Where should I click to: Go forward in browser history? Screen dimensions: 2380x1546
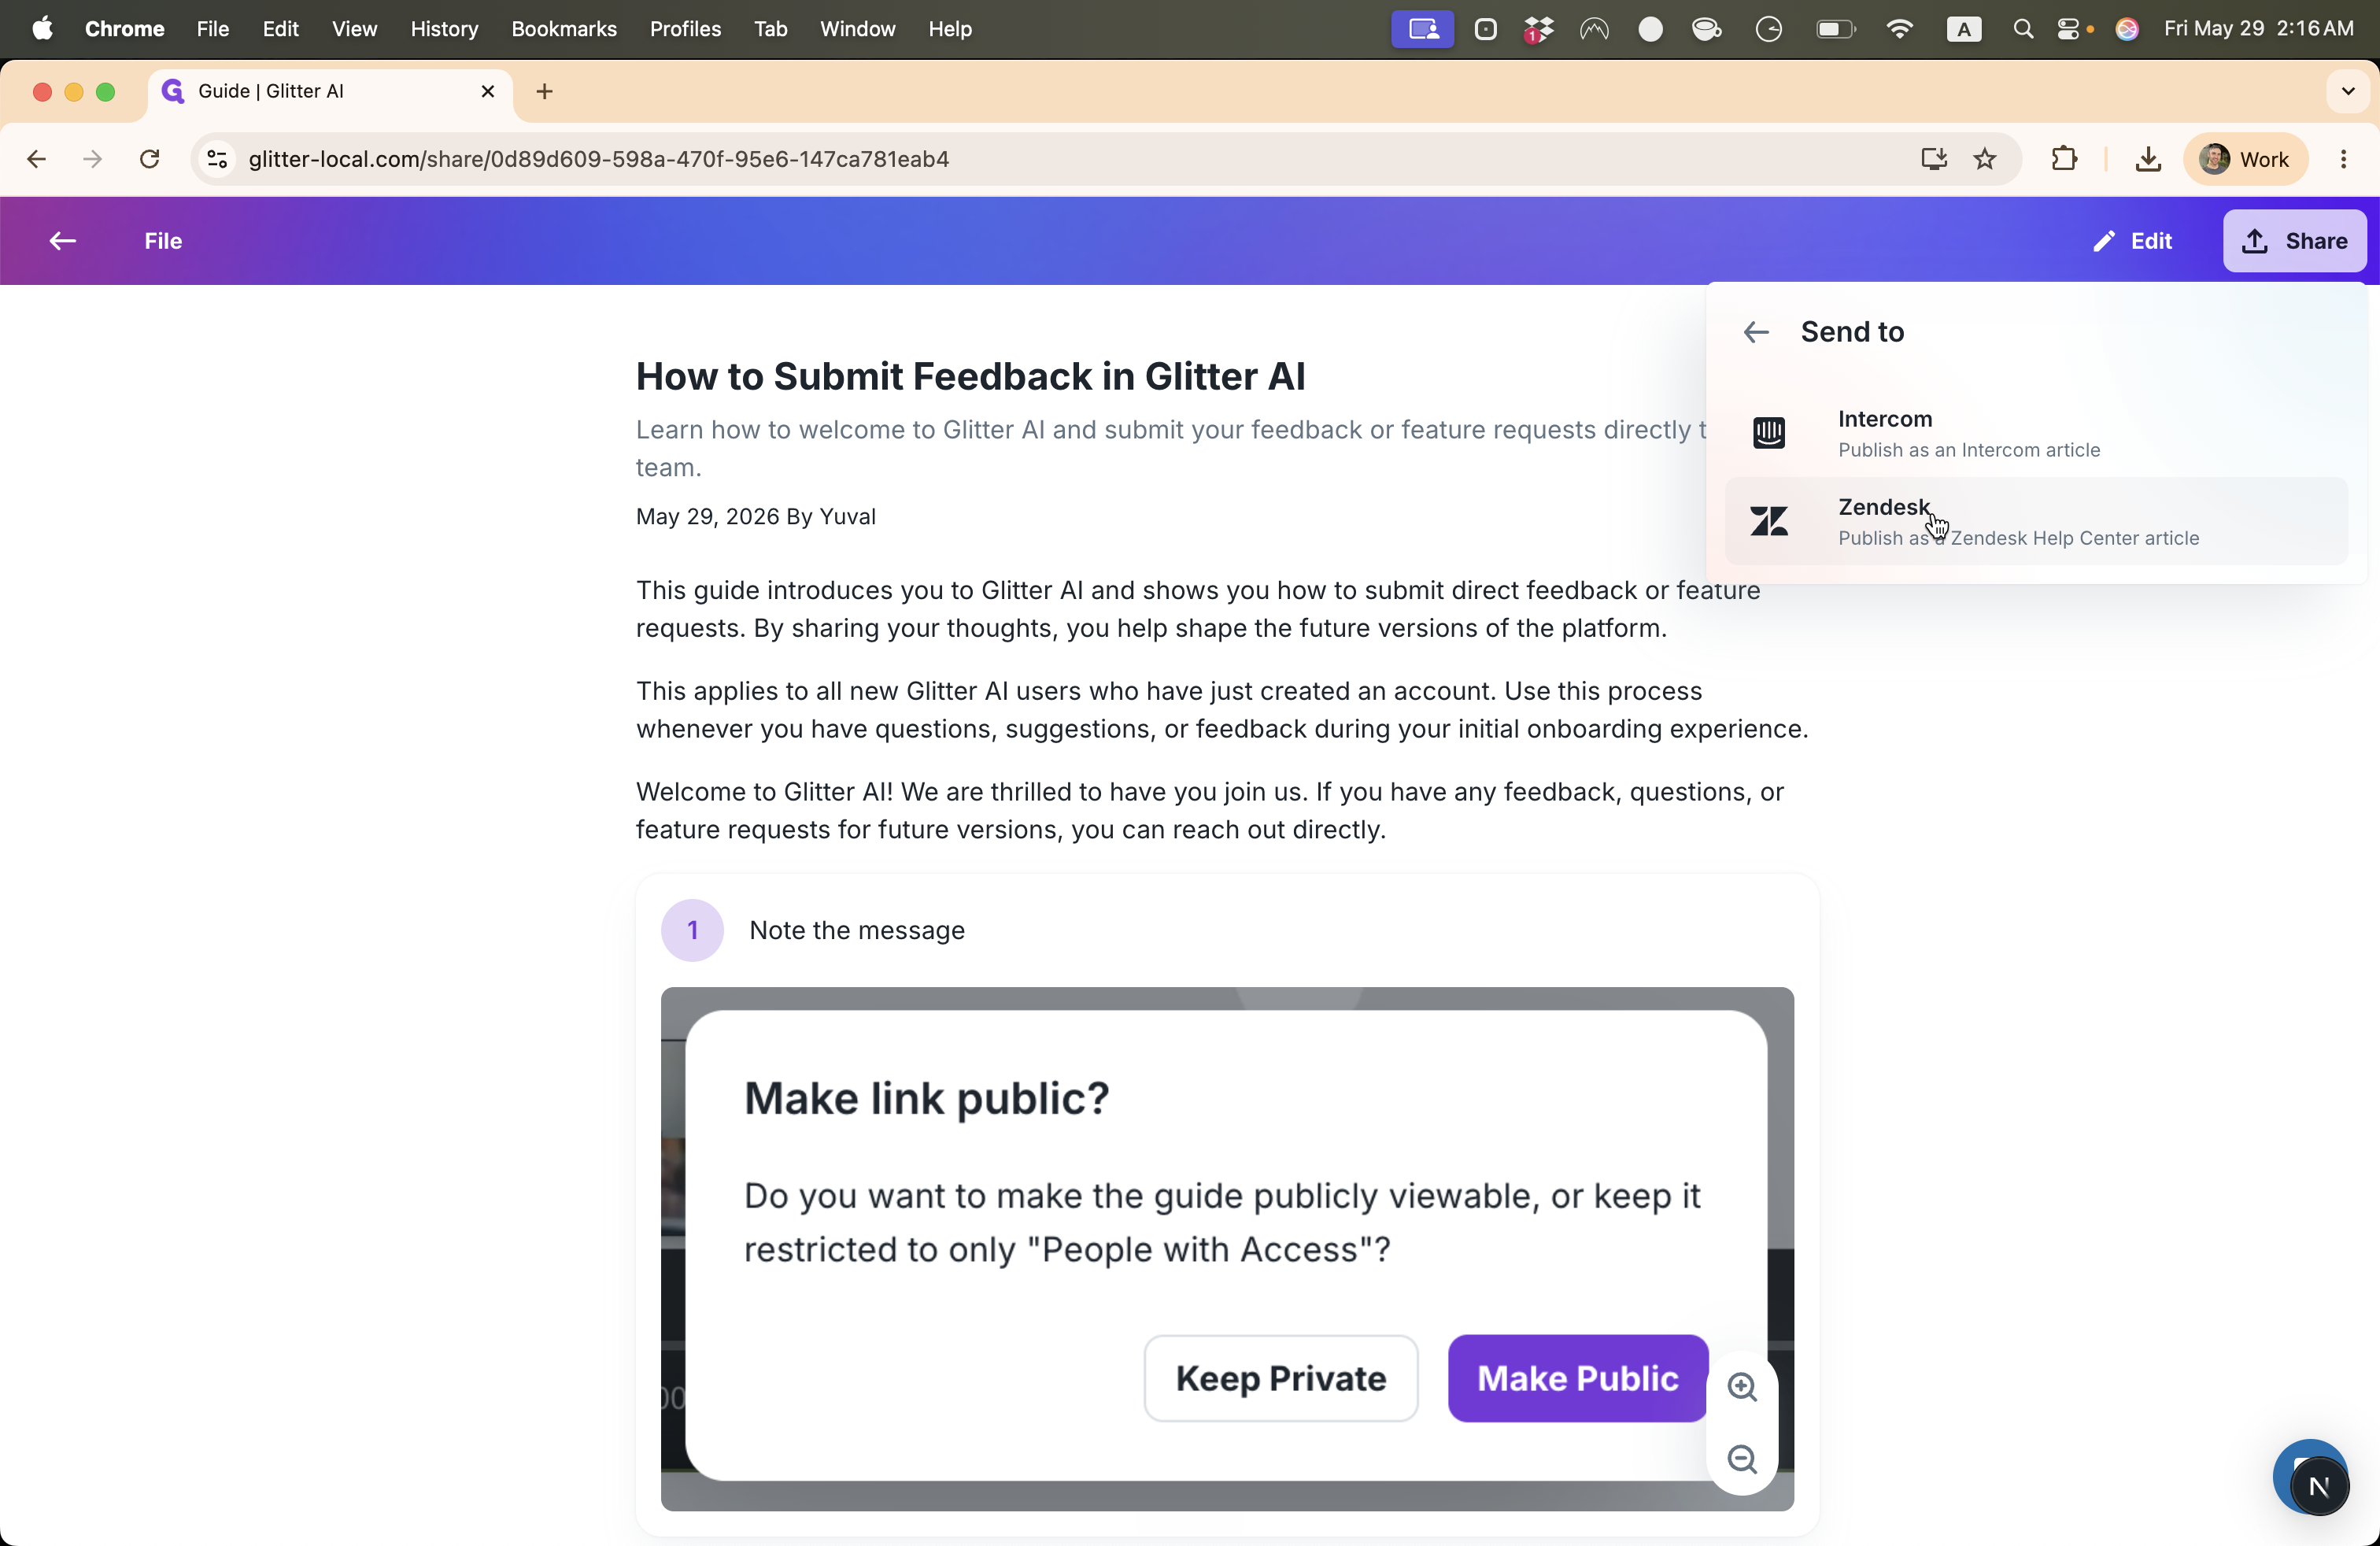[93, 159]
